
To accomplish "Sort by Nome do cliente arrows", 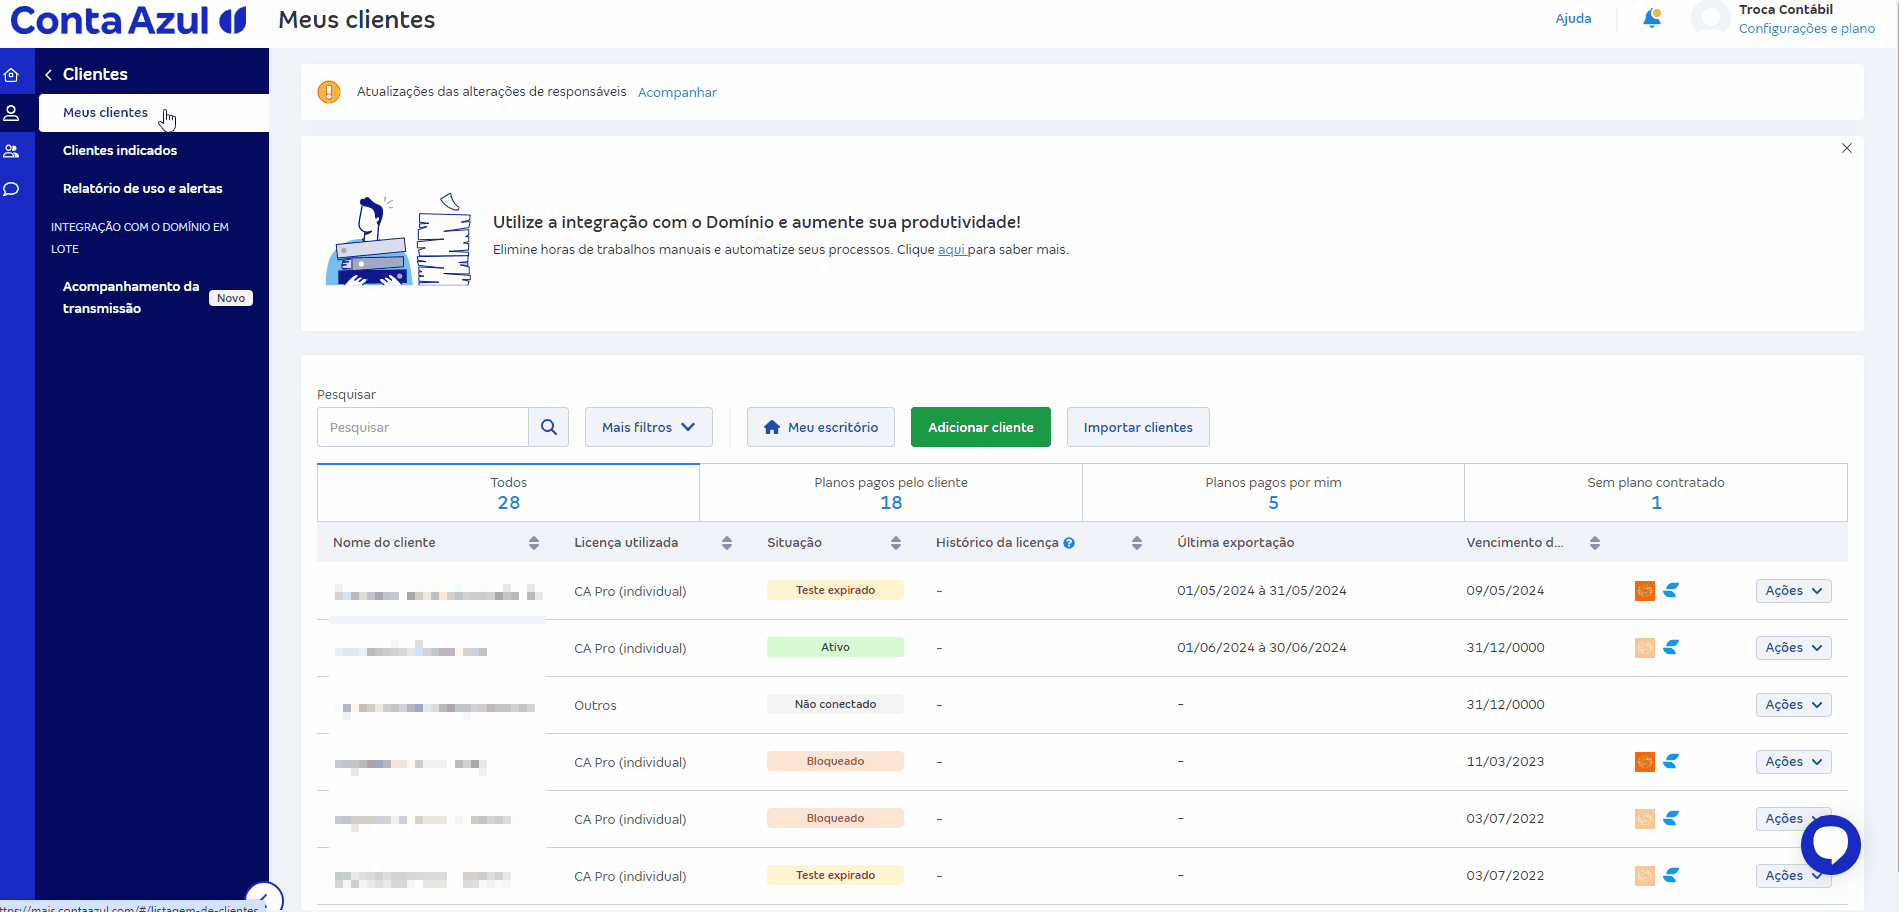I will [534, 543].
